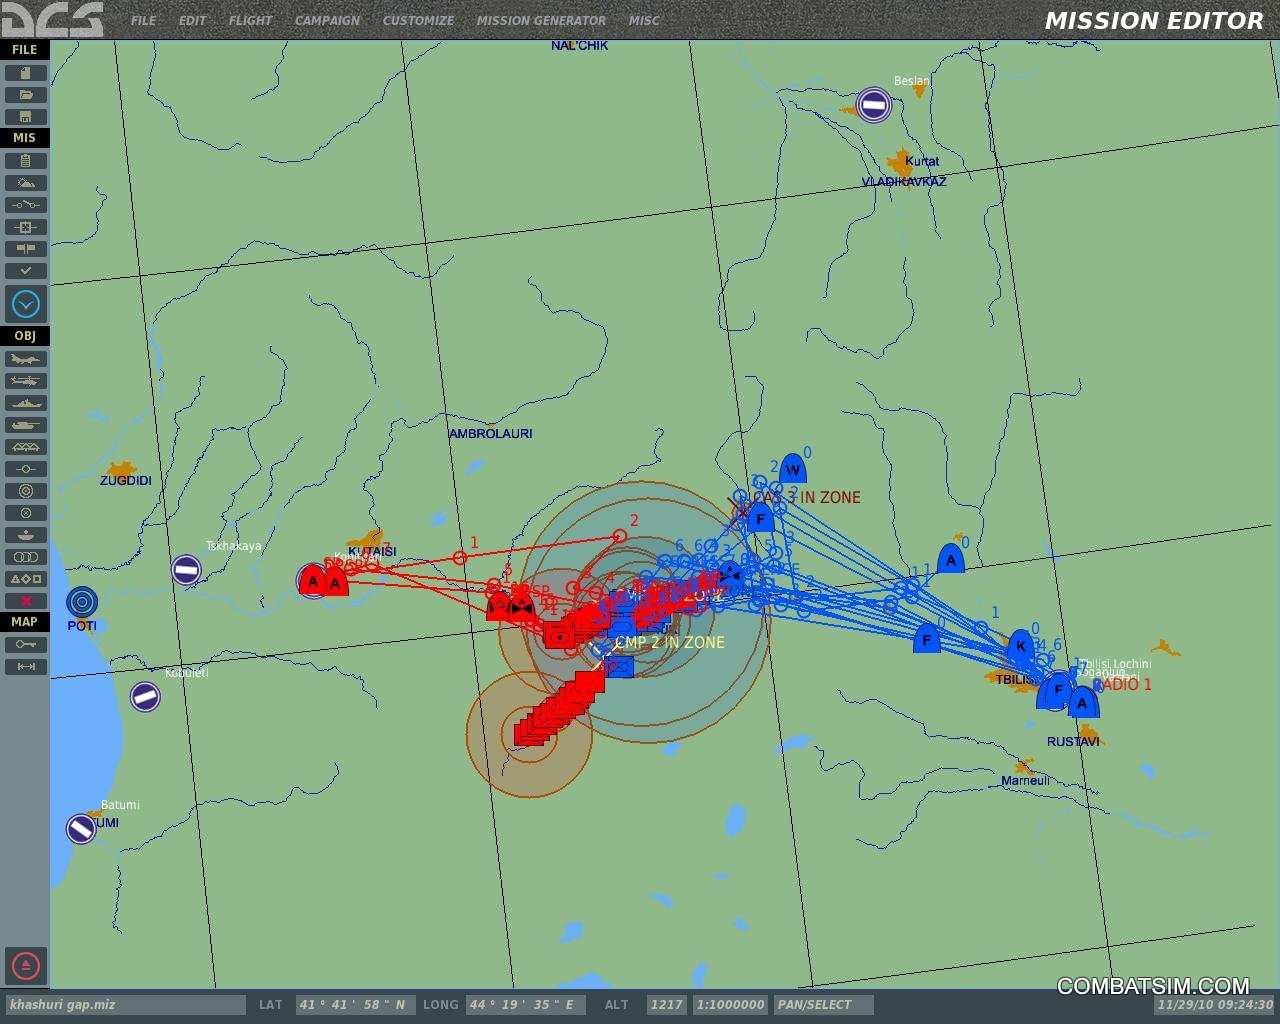Open the FLIGHT menu
Screen dimensions: 1280x1024
click(x=250, y=20)
